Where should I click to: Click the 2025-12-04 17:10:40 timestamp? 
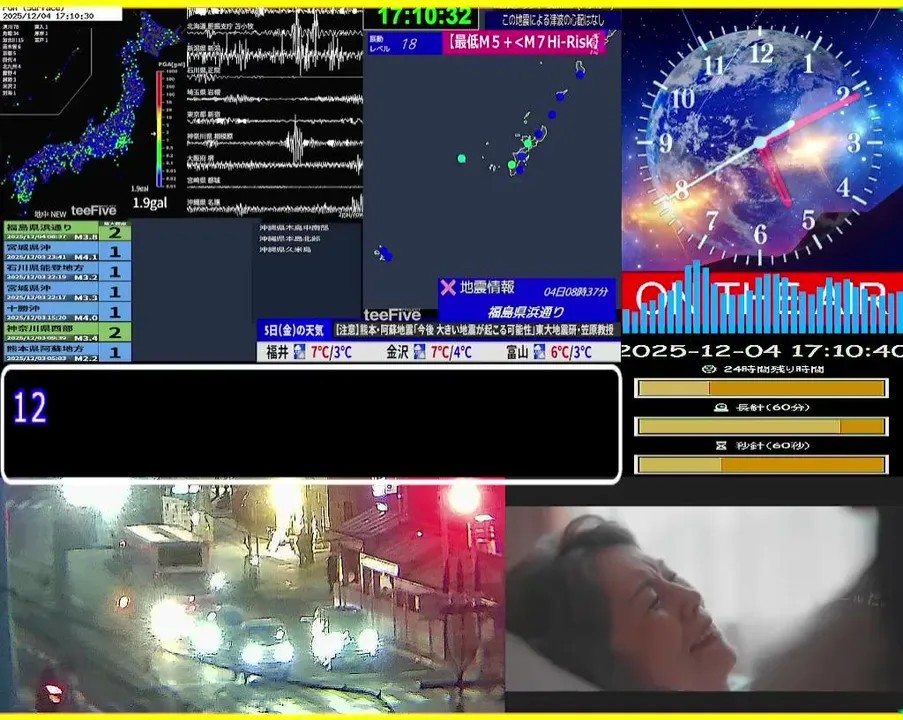pos(762,351)
